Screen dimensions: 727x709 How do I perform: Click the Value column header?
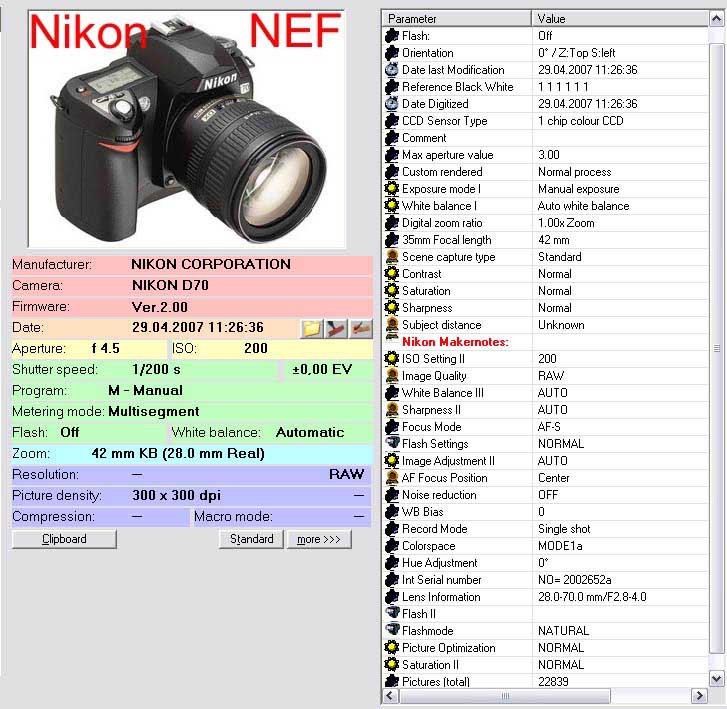tap(619, 19)
